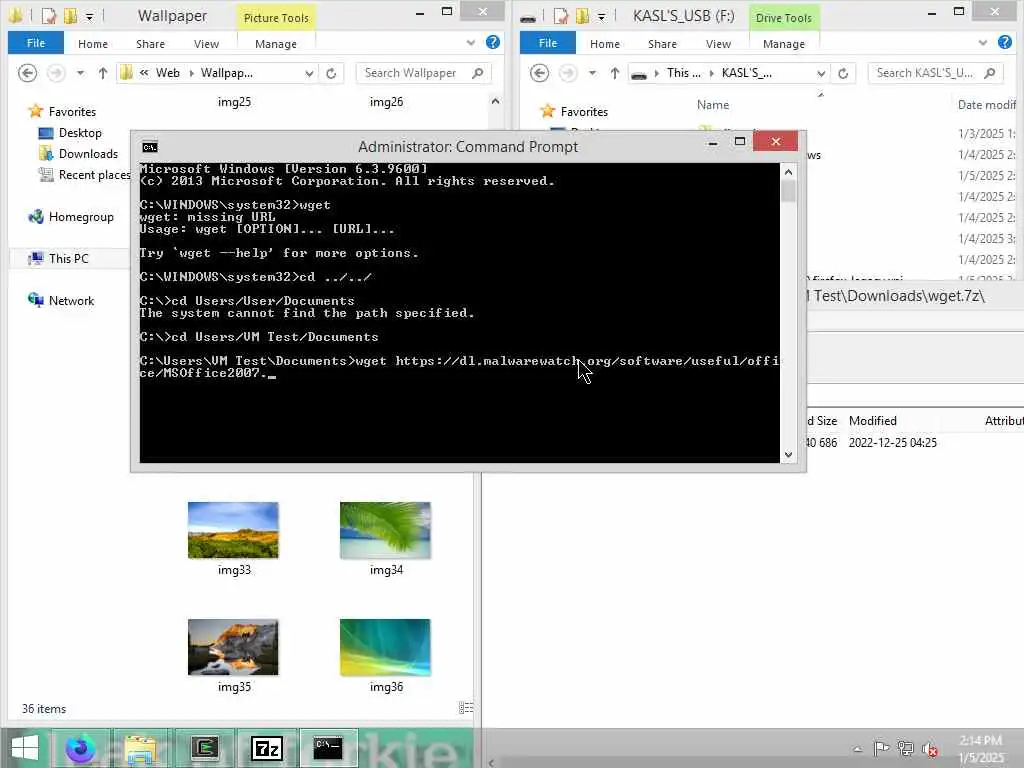Go up one level in KASL'S_USB window
The image size is (1024, 768).
pos(615,73)
